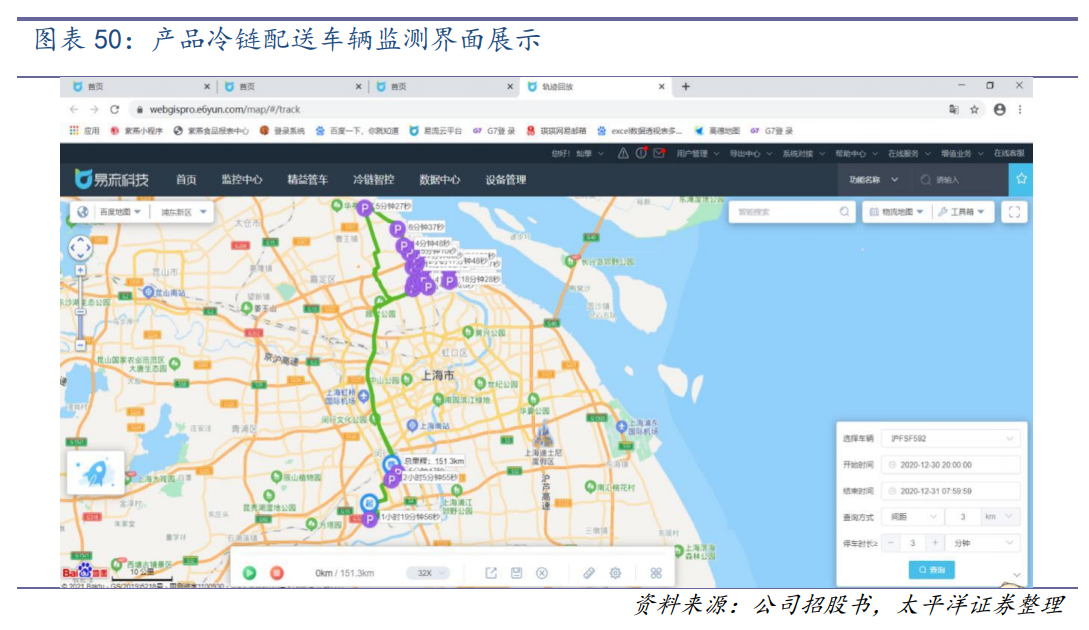Toggle the fullscreen map button
Viewport: 1089px width, 630px height.
[x=1014, y=212]
